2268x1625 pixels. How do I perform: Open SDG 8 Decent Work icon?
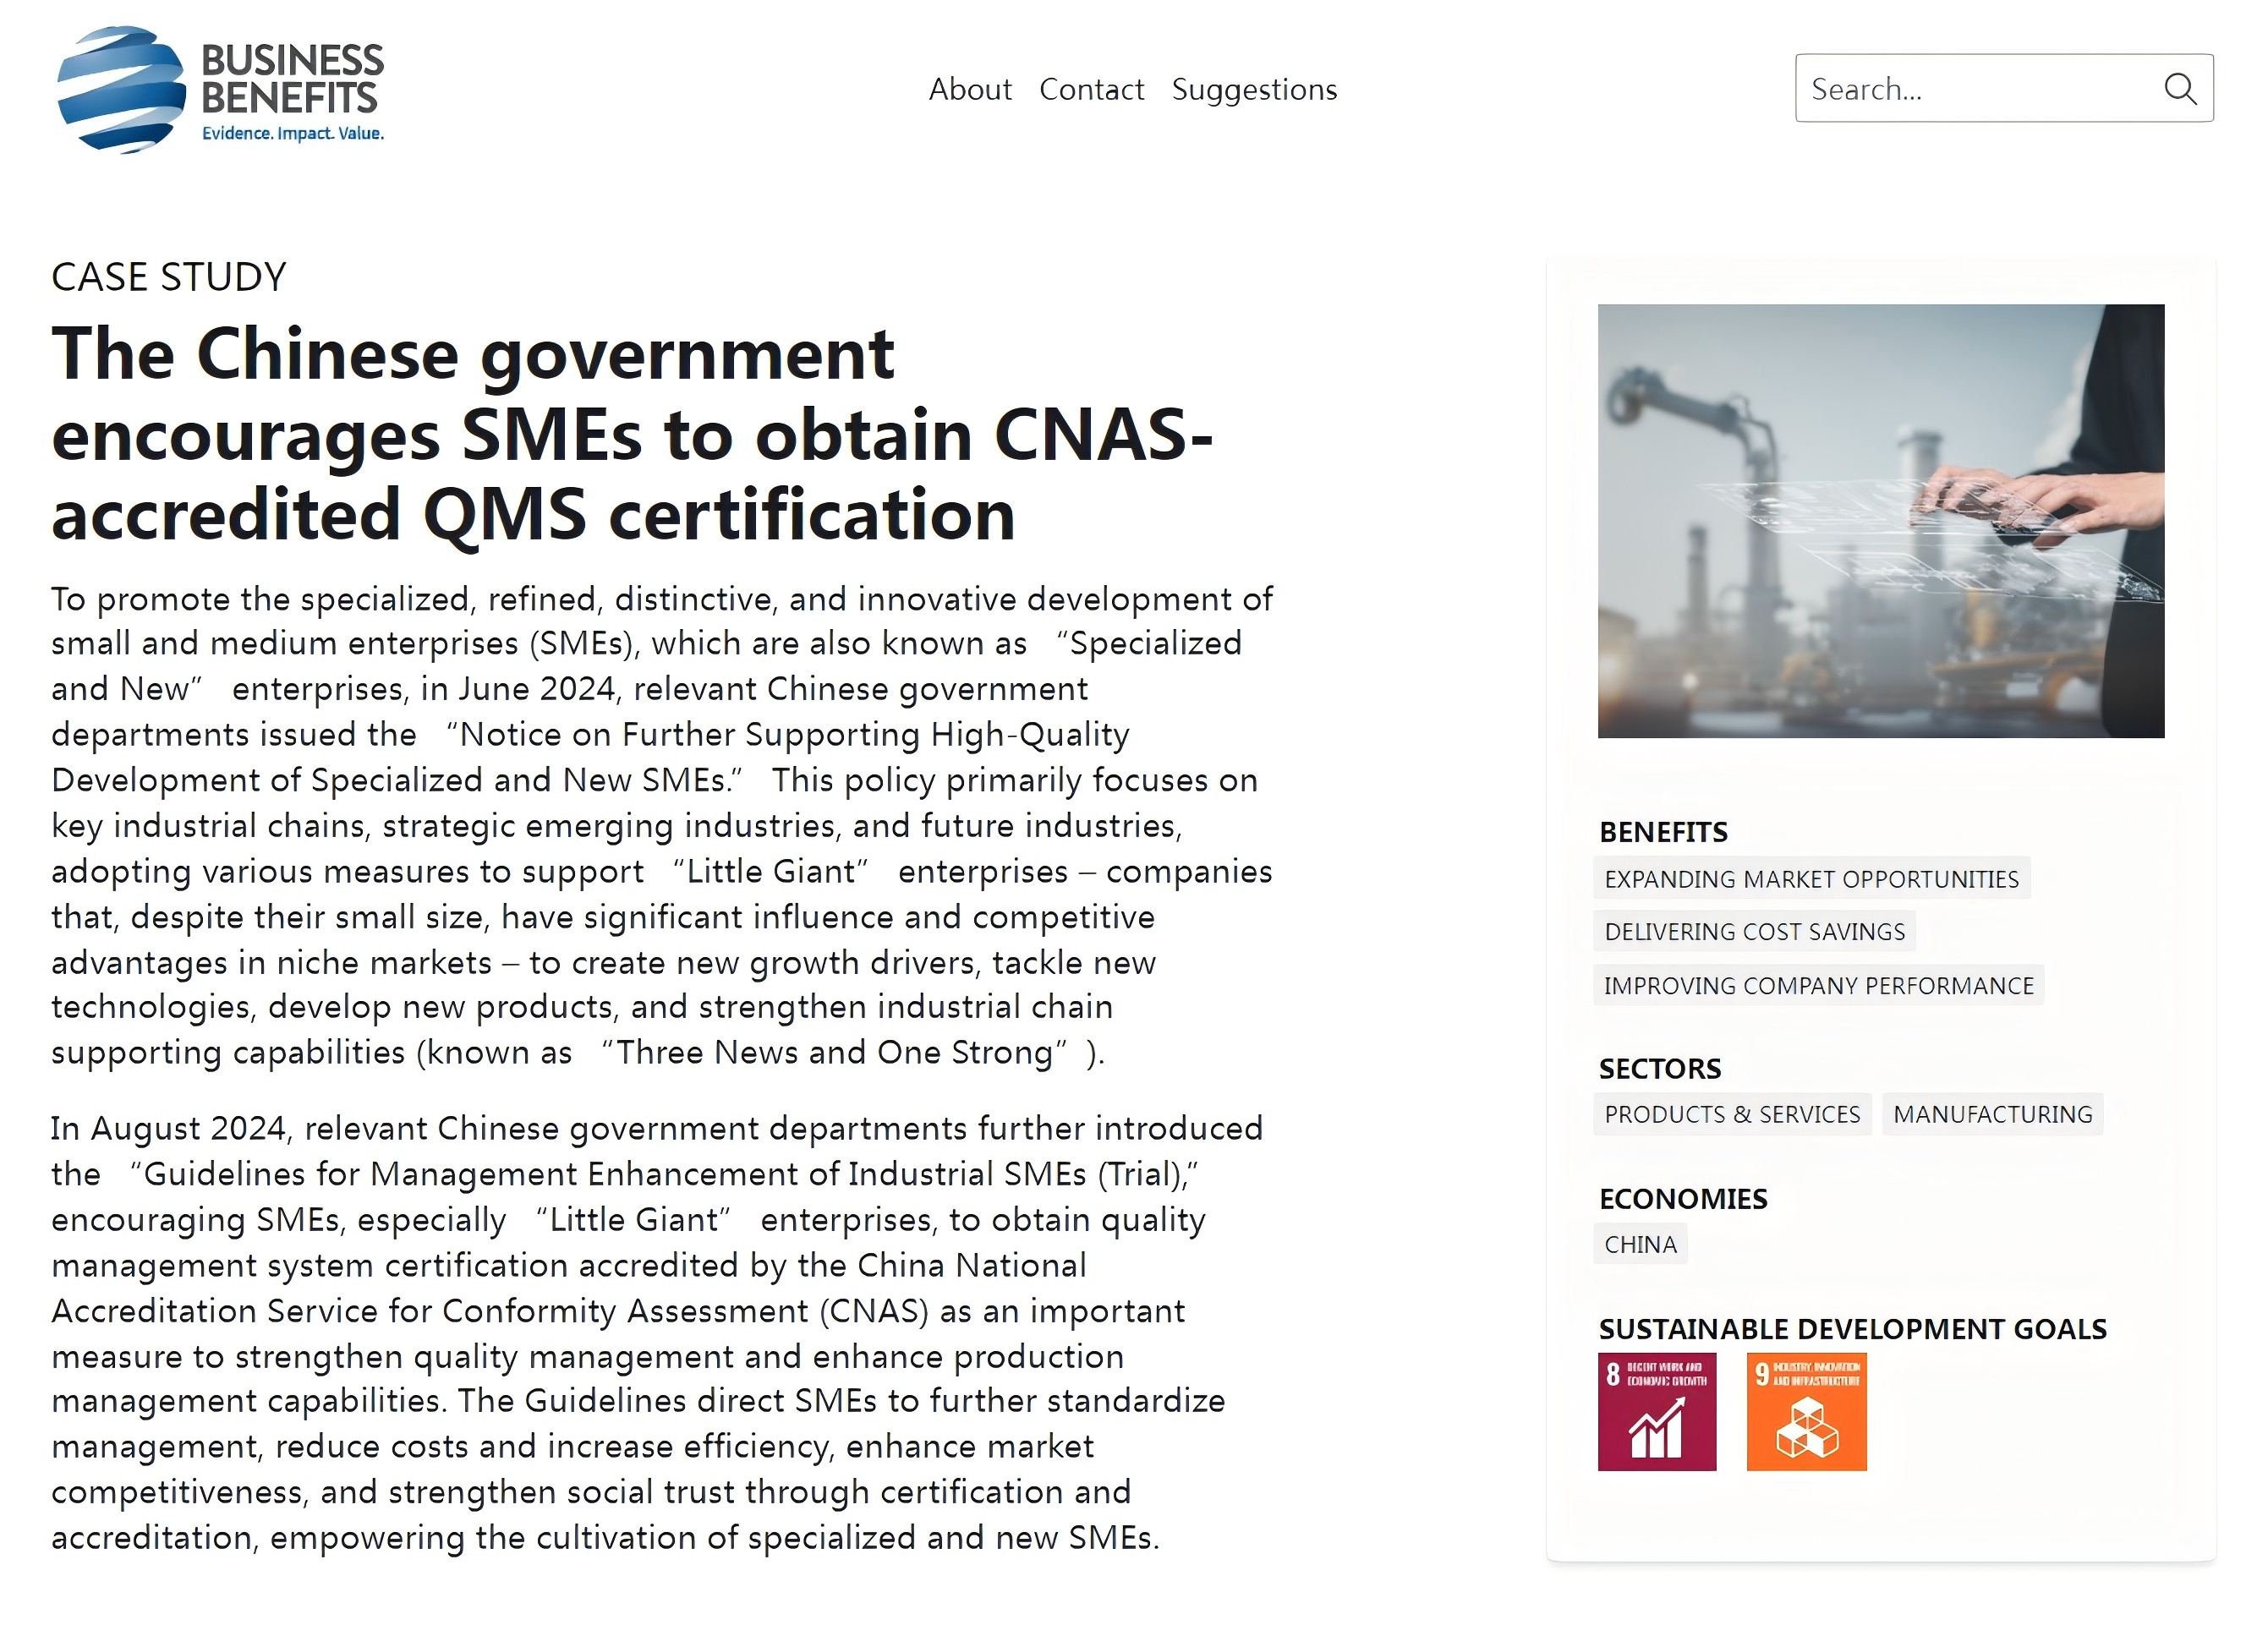tap(1657, 1412)
